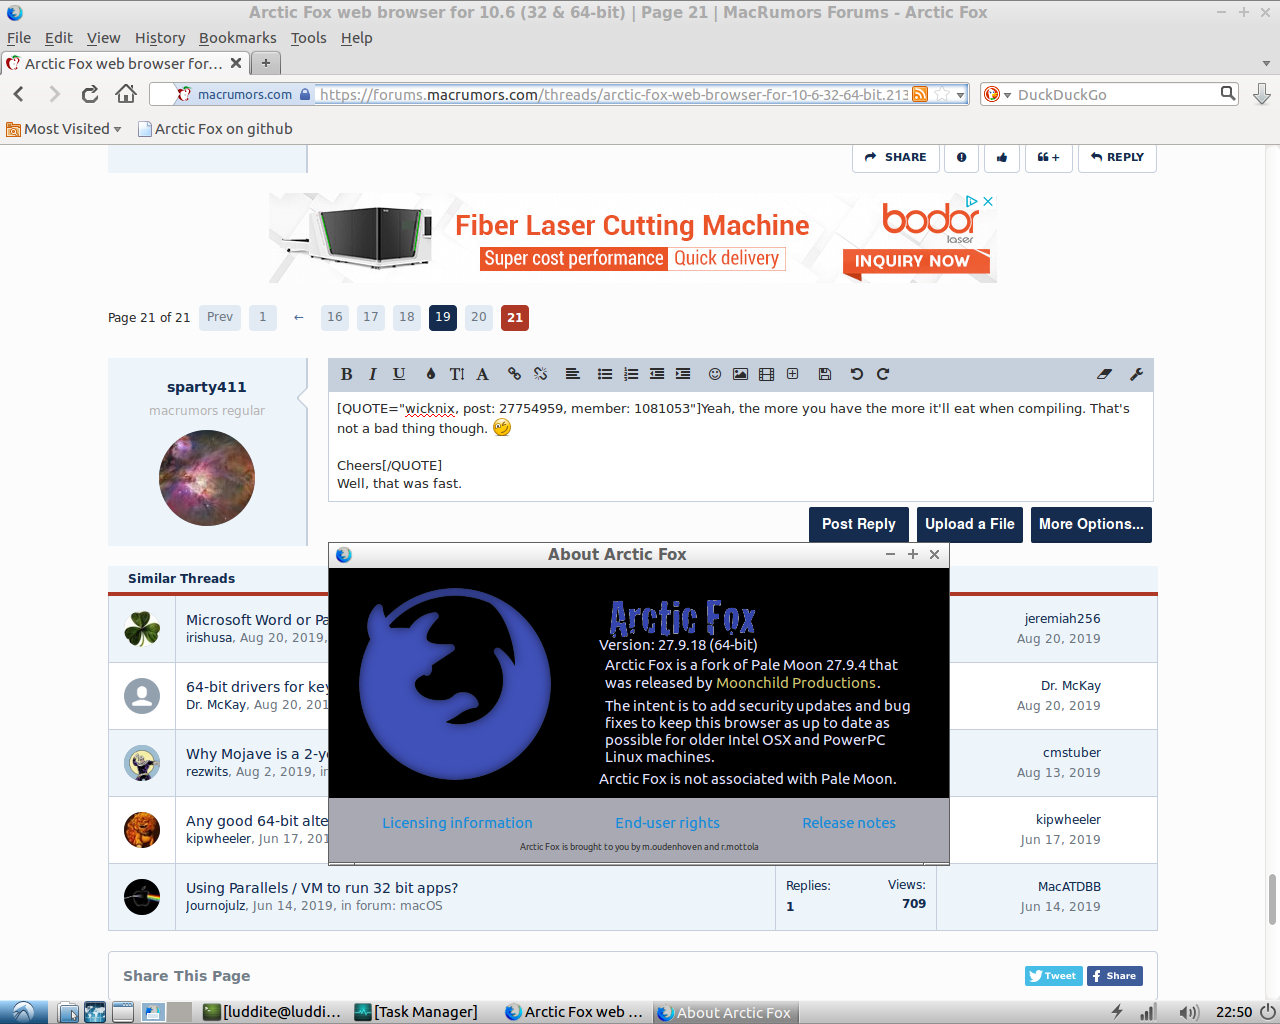Click the outdent icon
Viewport: 1280px width, 1024px height.
coord(657,374)
